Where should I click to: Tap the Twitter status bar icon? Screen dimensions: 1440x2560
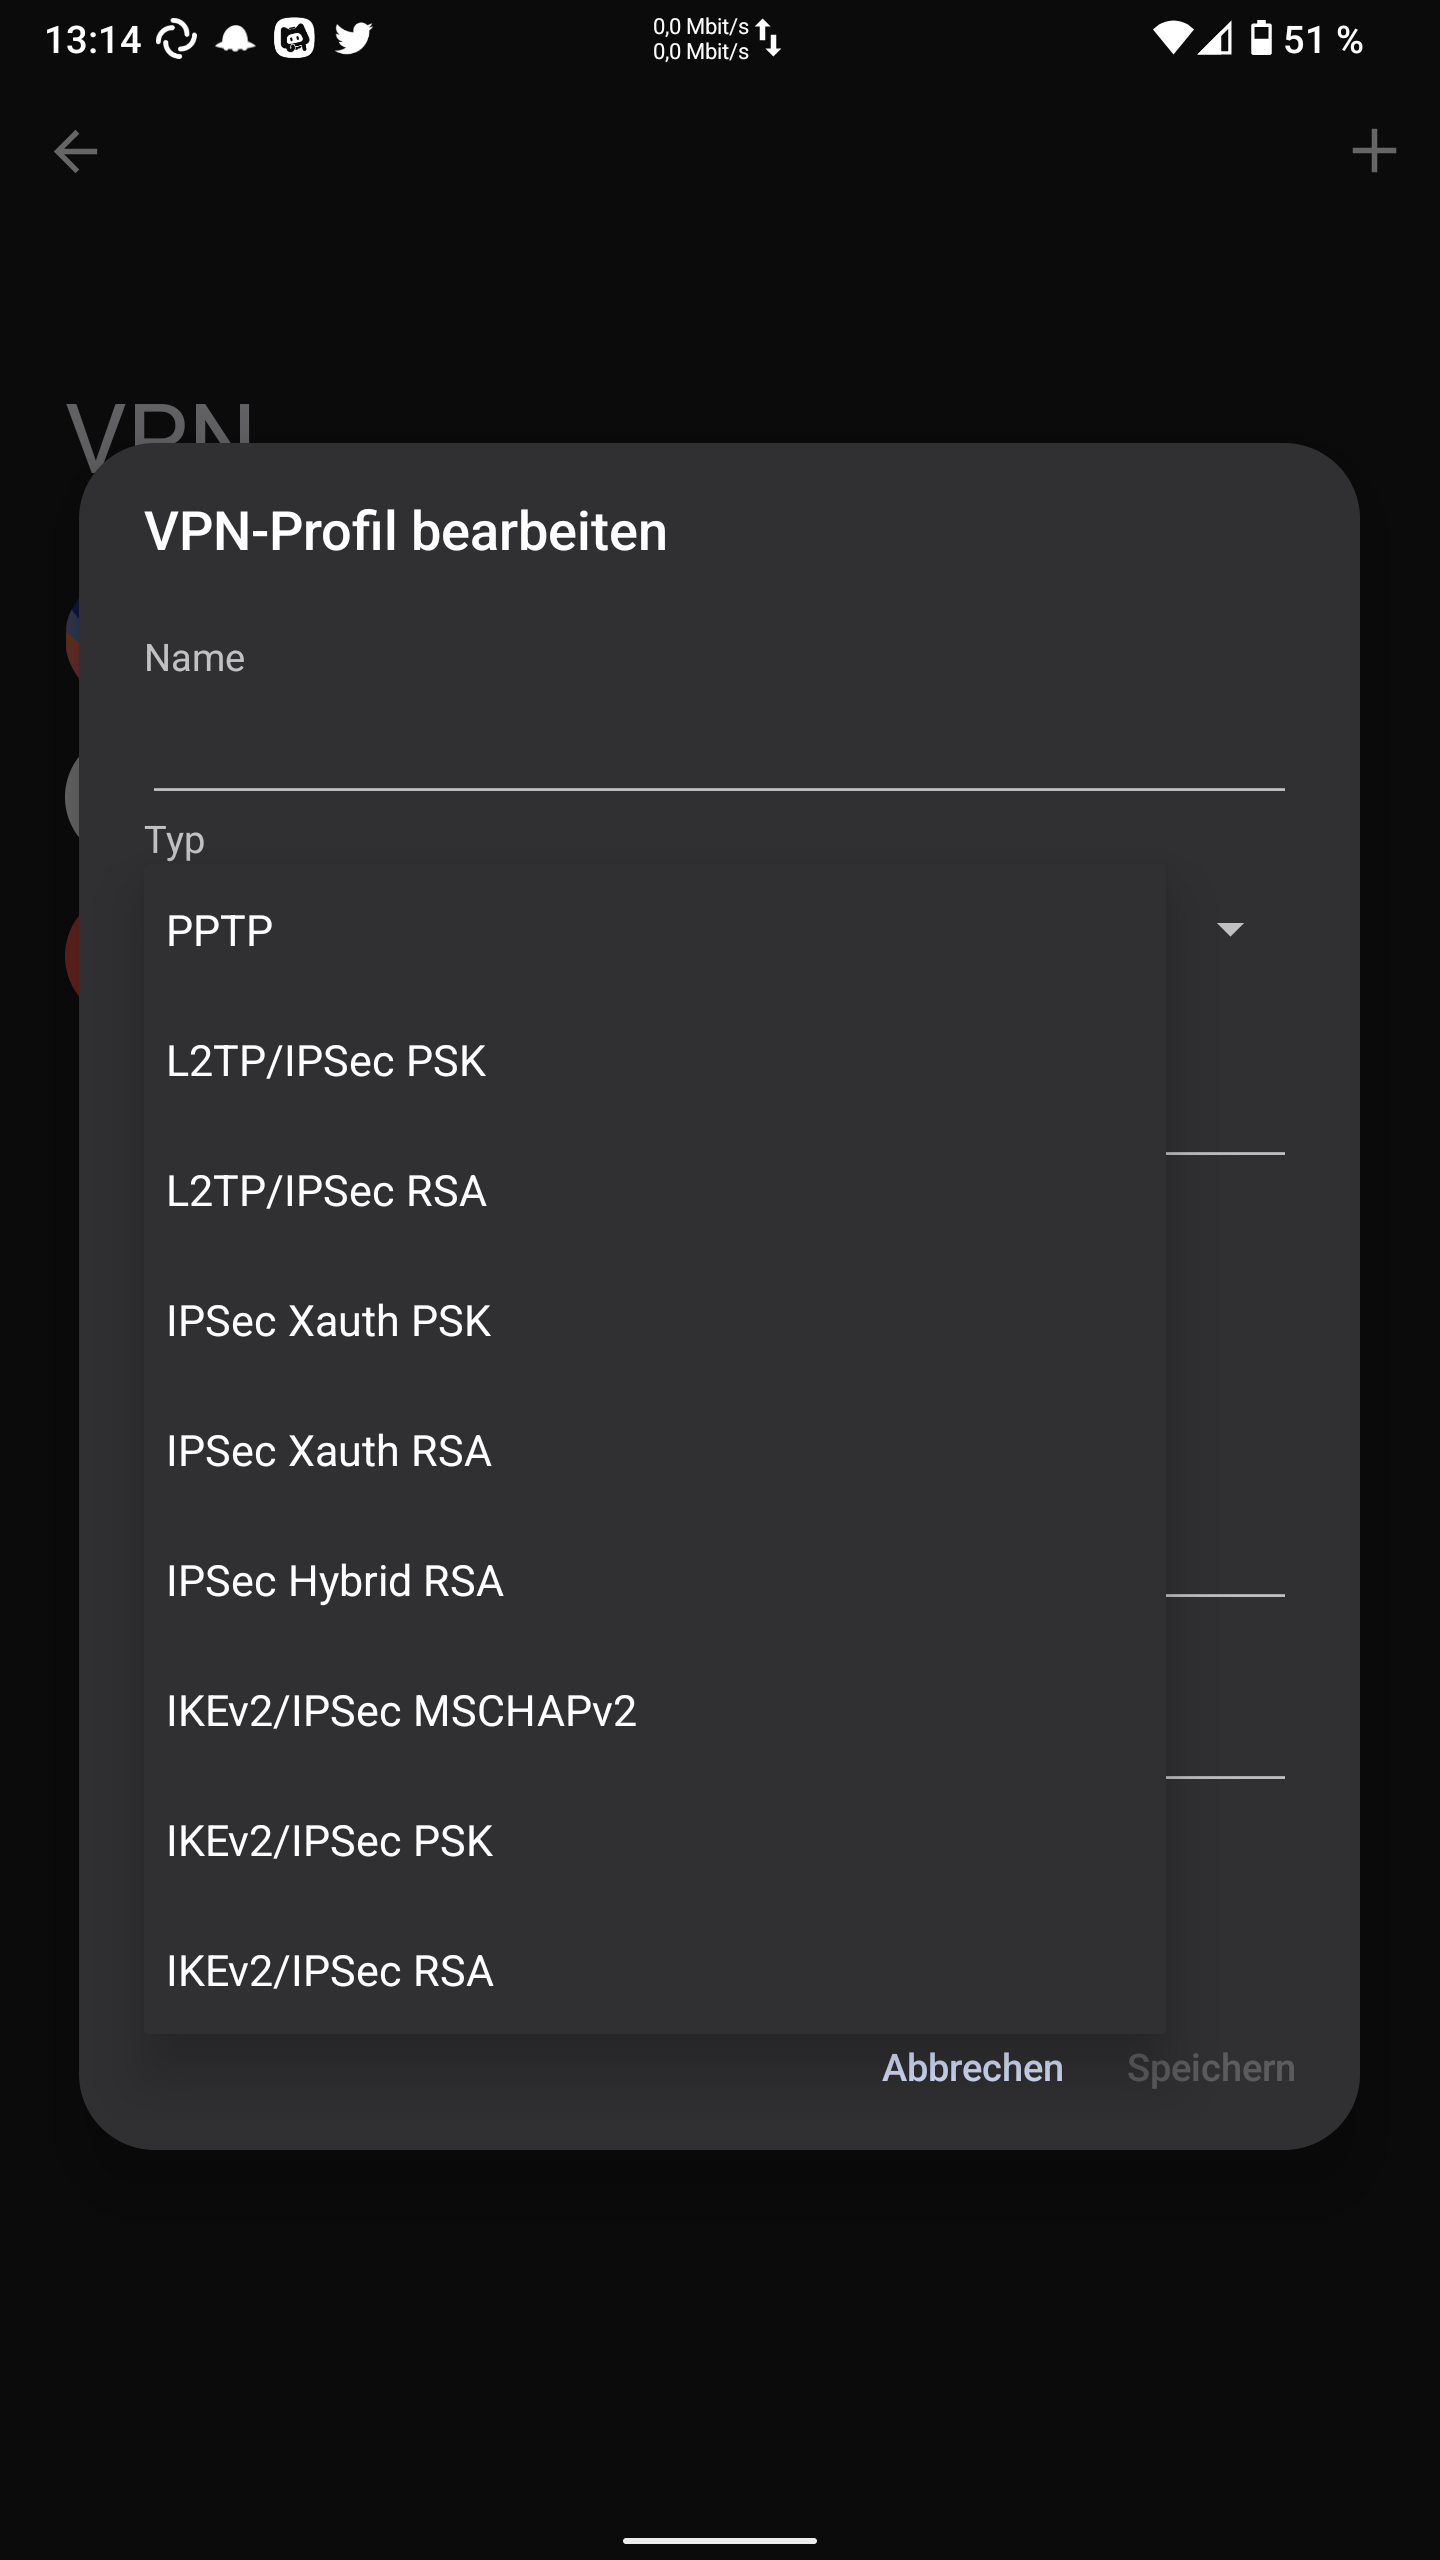pyautogui.click(x=352, y=37)
